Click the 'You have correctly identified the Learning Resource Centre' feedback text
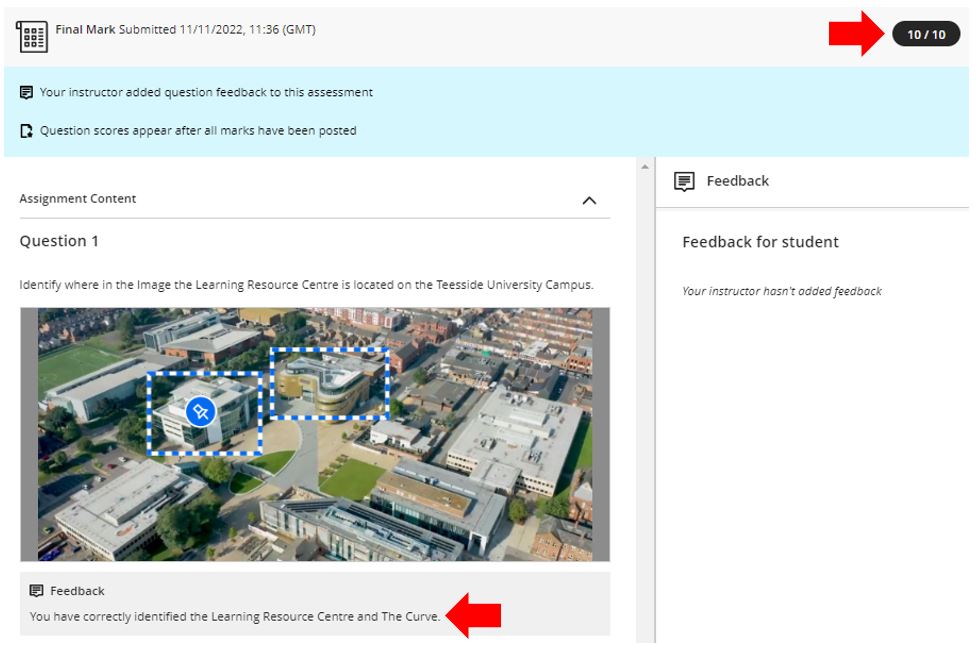Image resolution: width=976 pixels, height=645 pixels. (x=235, y=616)
